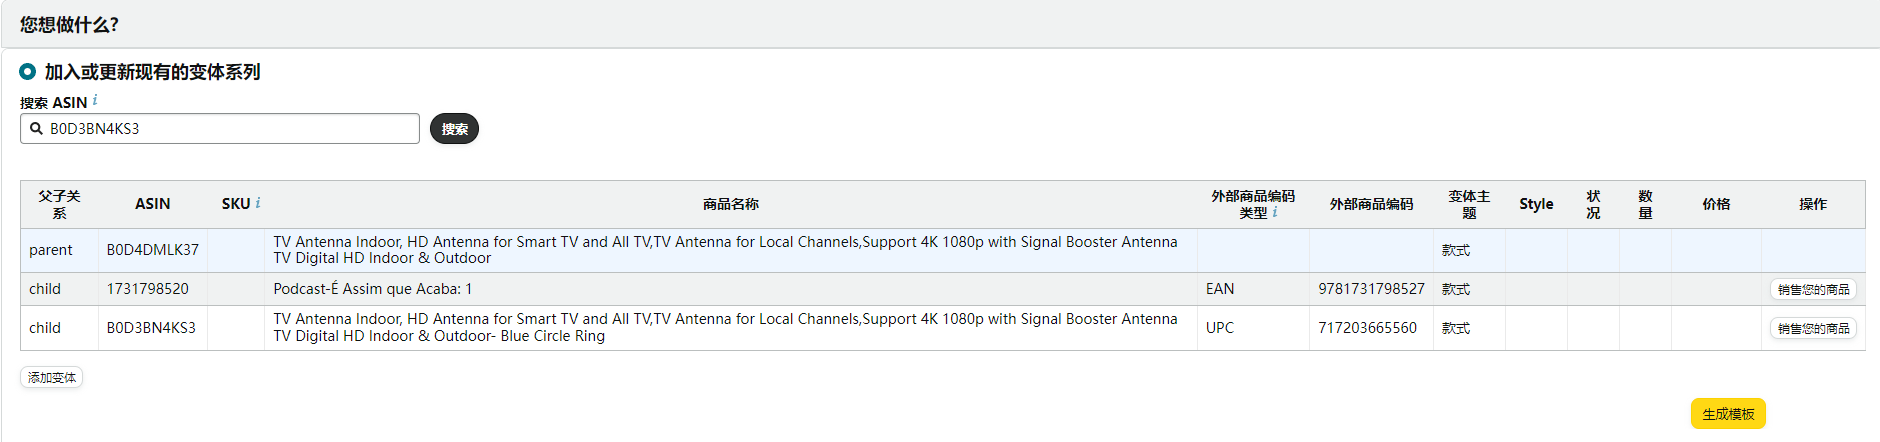
Task: Click the Podcast-É Assim que Acaba product name
Action: pos(373,289)
